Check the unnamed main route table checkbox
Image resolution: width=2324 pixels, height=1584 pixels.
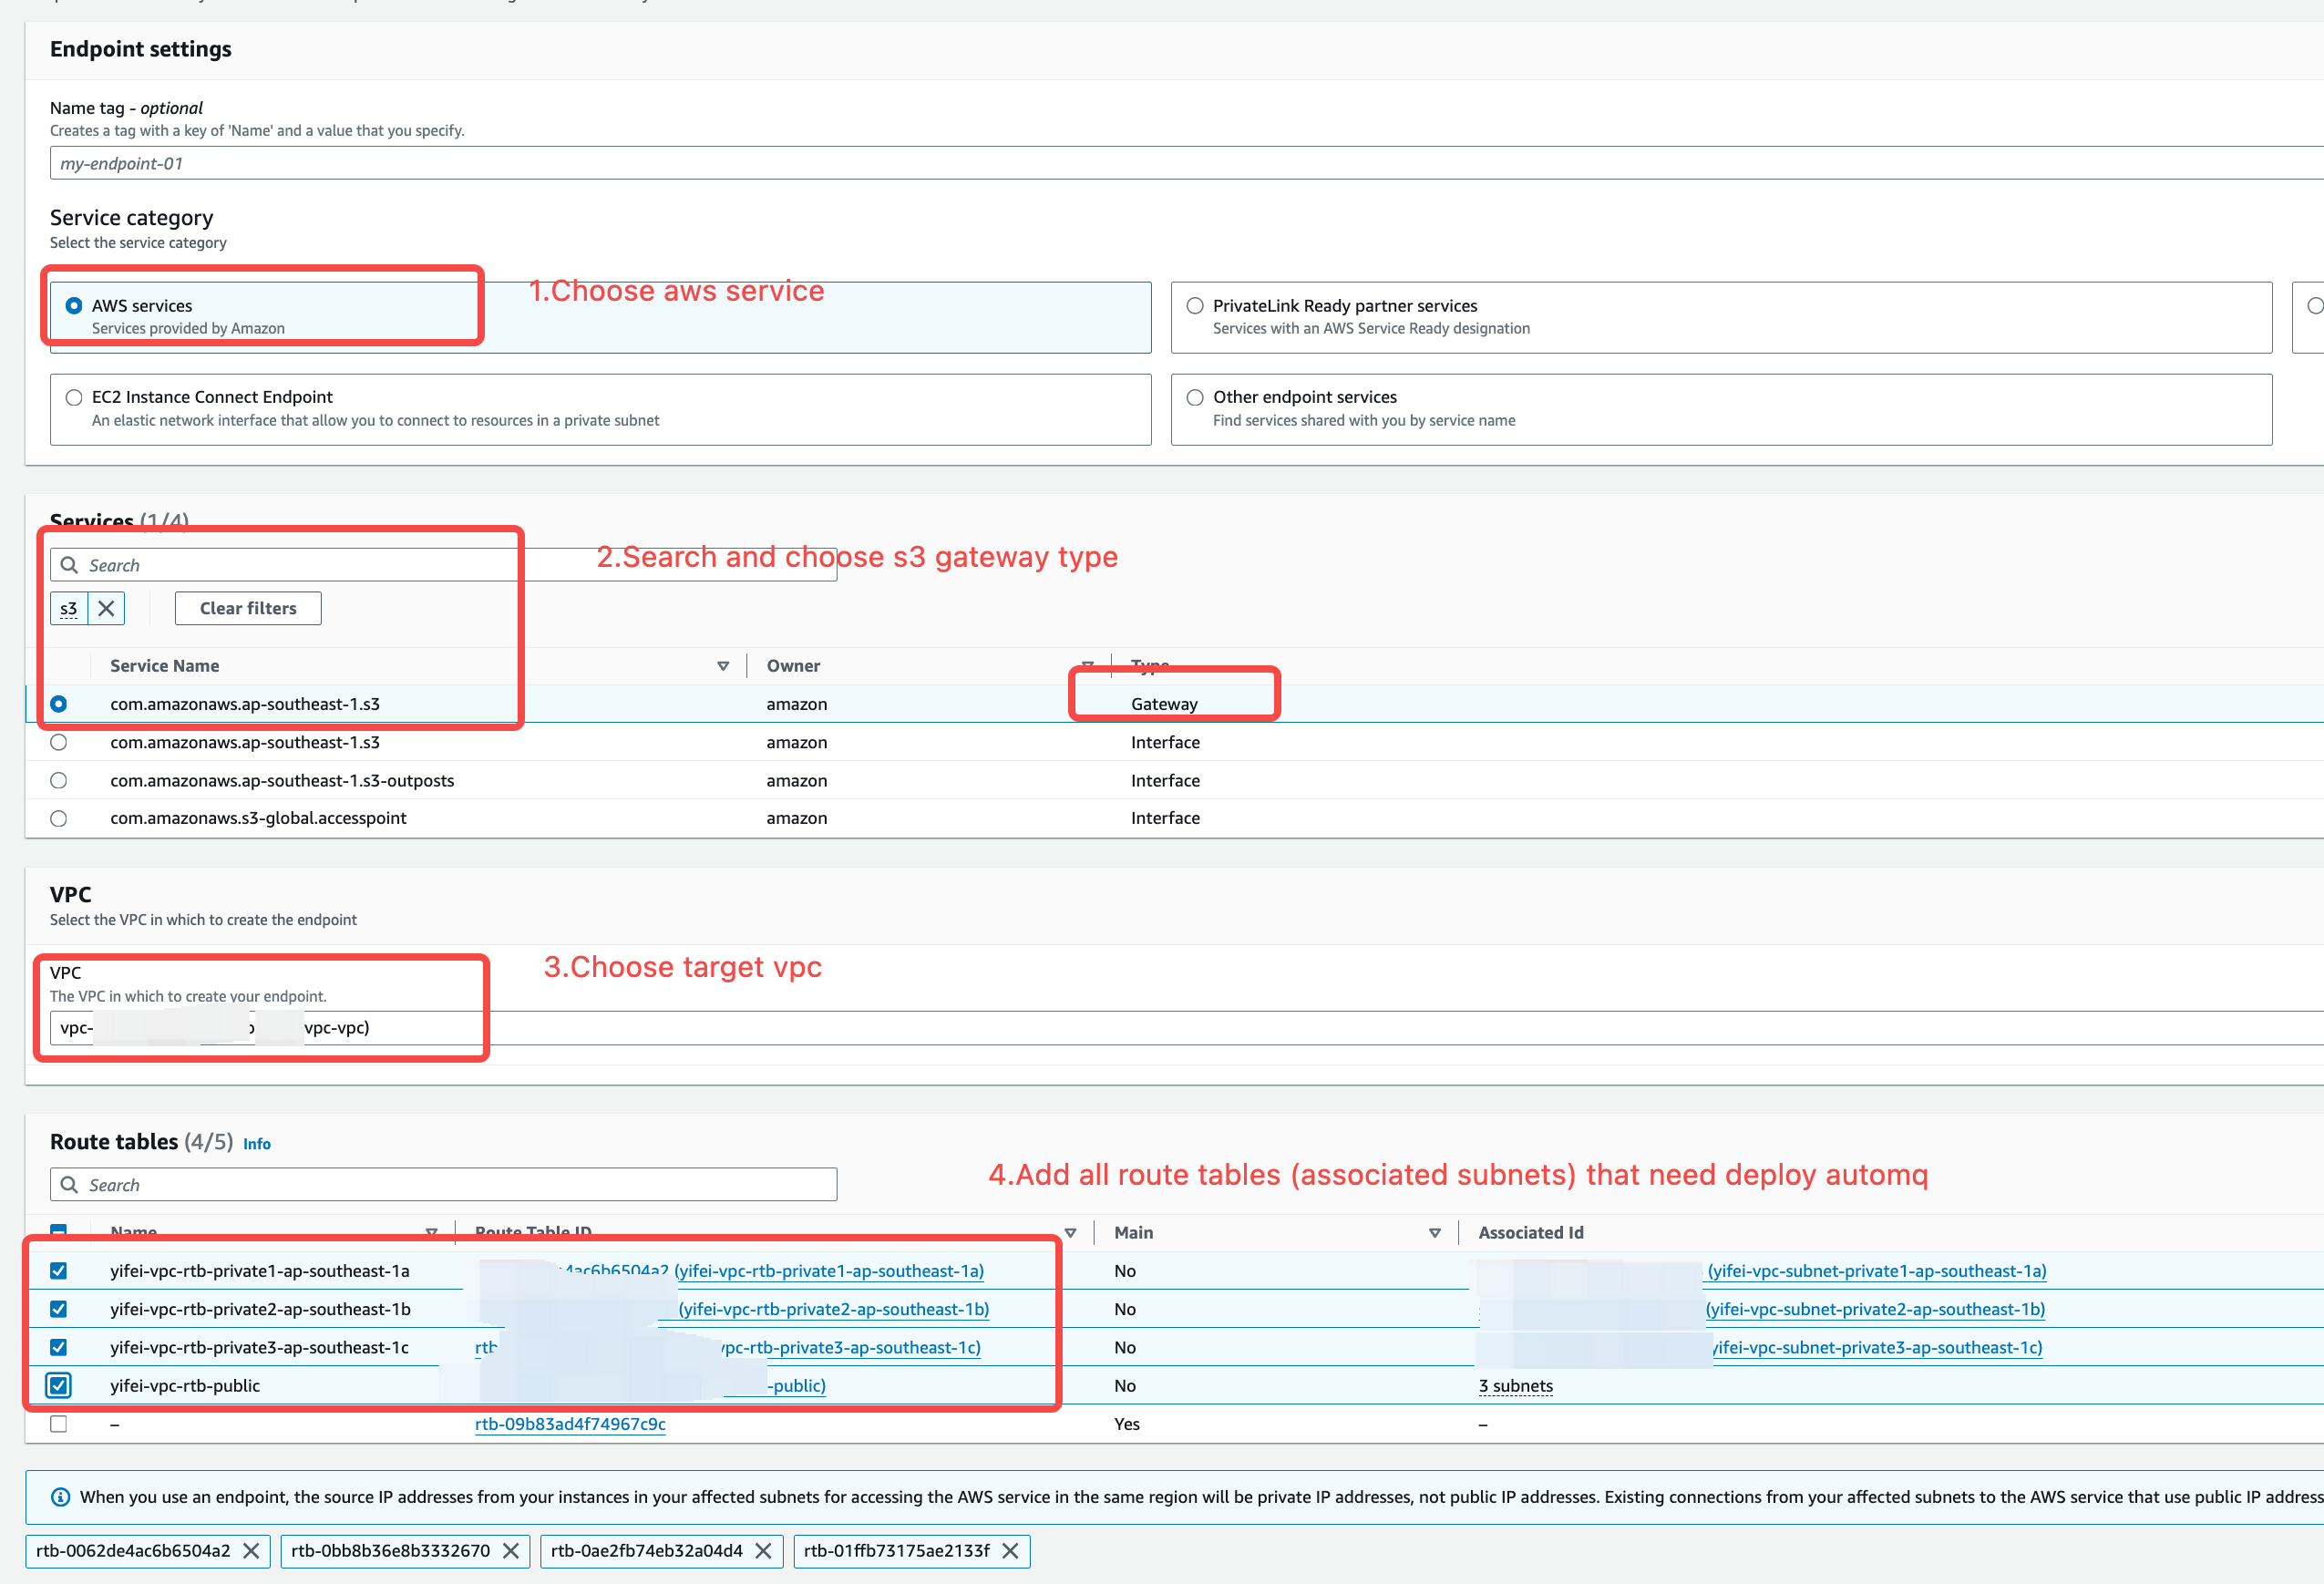(59, 1424)
